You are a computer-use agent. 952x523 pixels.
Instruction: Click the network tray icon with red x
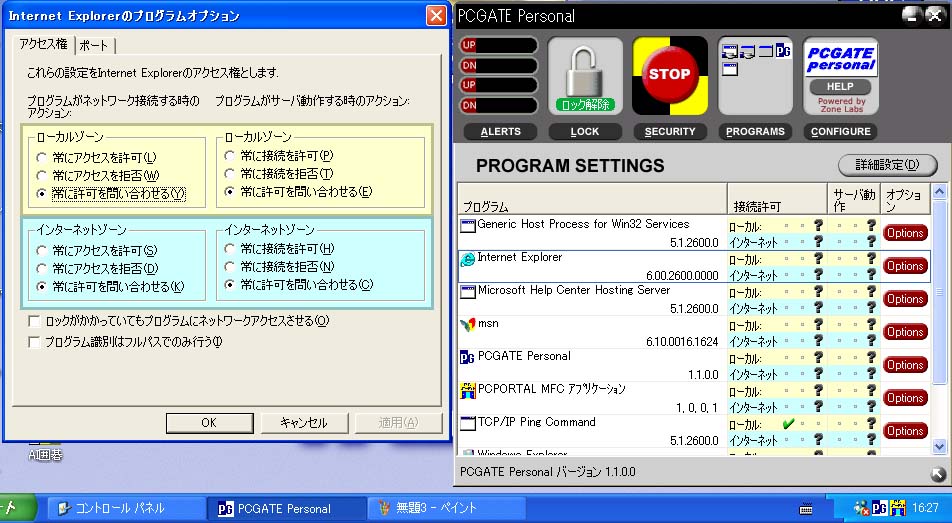click(x=861, y=508)
